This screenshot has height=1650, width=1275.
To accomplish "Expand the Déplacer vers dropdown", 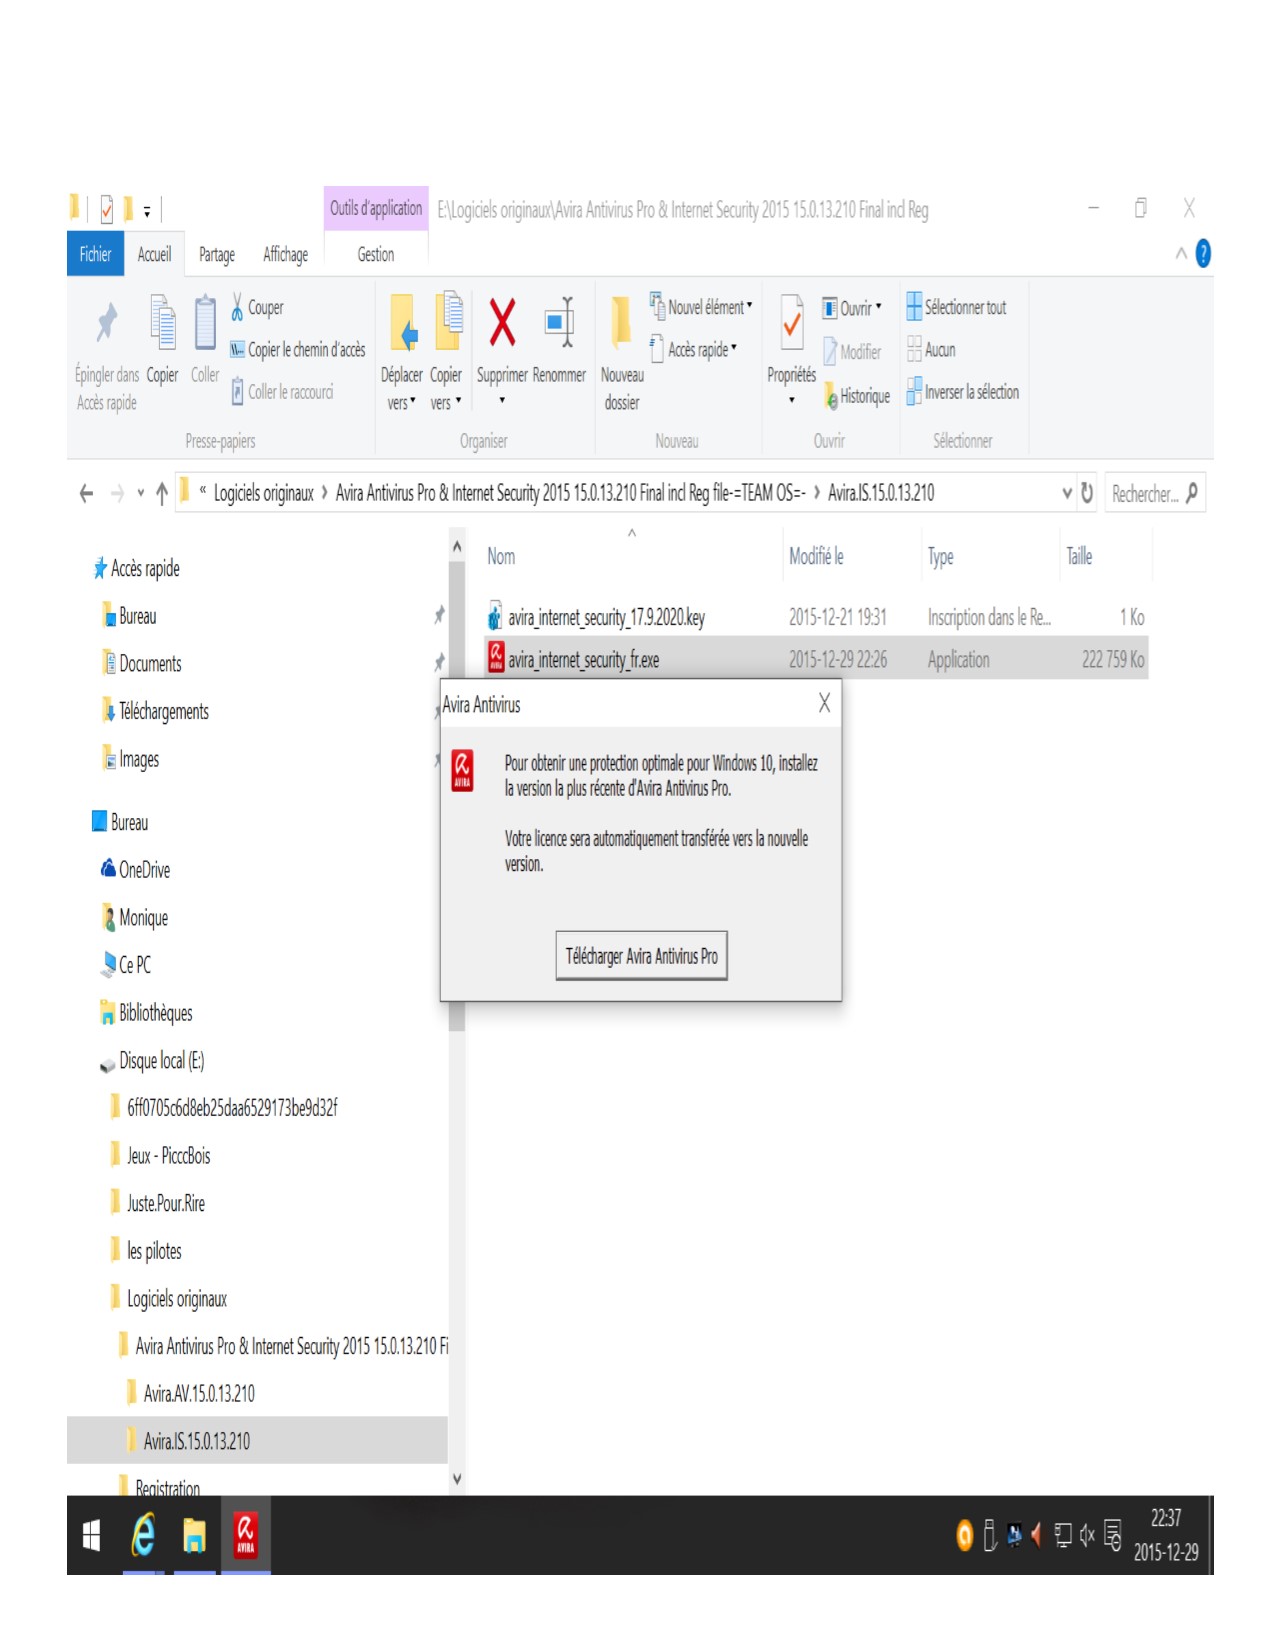I will tap(401, 403).
